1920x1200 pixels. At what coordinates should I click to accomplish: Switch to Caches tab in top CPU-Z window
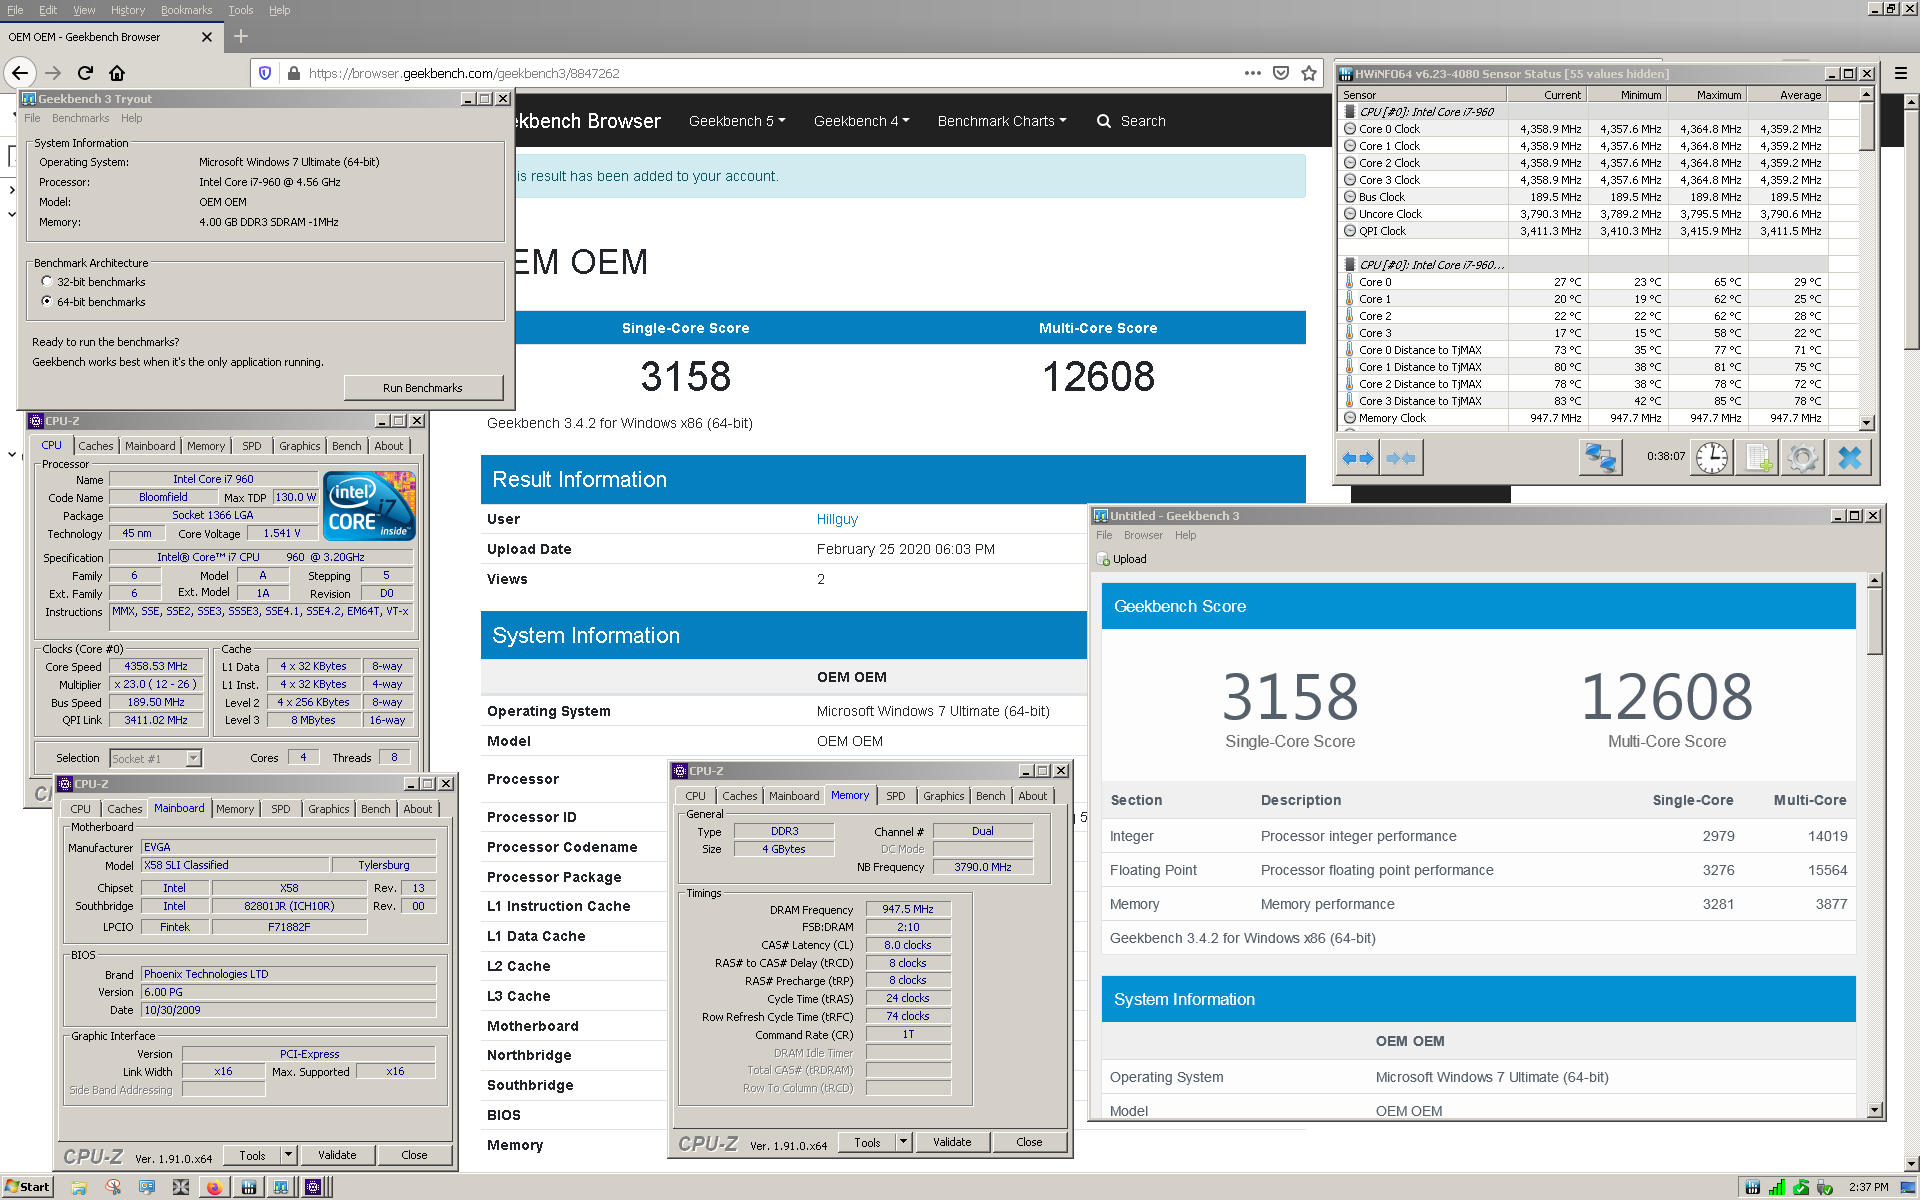[x=96, y=446]
